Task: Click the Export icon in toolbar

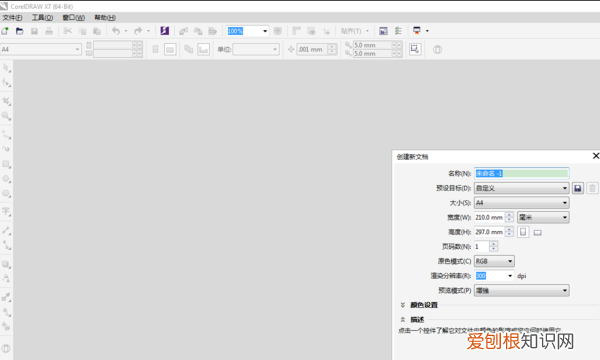Action: (x=198, y=31)
